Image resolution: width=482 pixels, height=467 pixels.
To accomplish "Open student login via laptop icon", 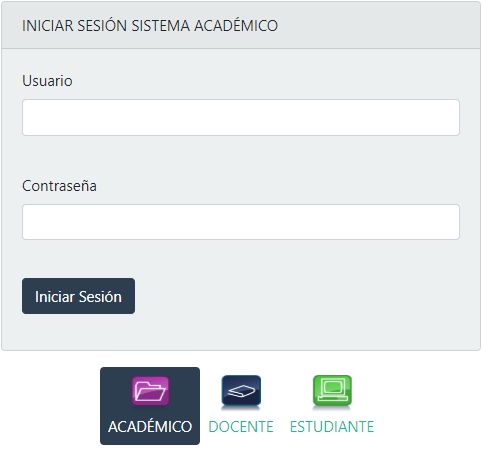I will [332, 391].
